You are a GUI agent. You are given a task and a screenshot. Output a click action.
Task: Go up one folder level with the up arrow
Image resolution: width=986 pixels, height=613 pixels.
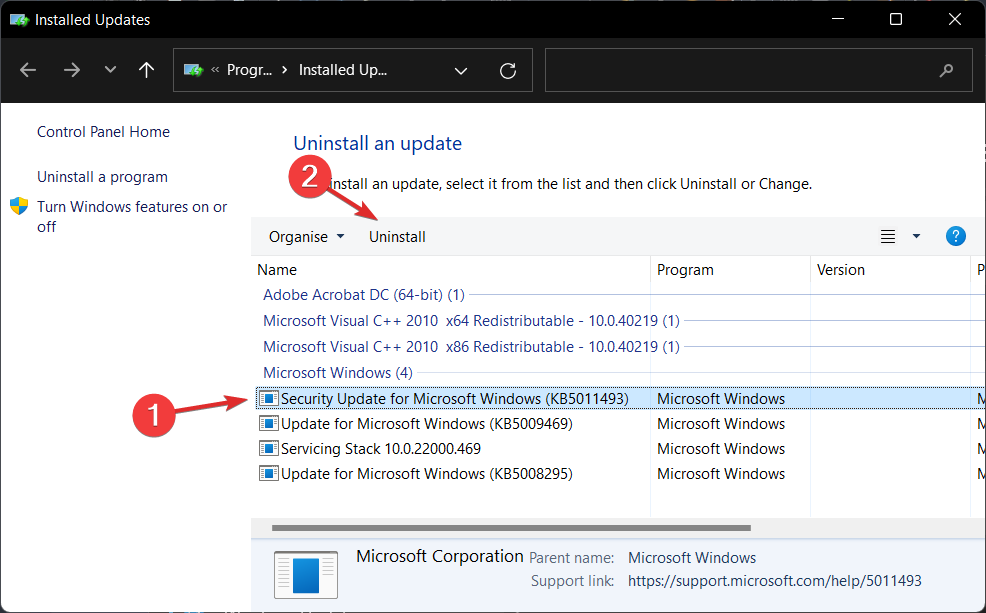click(146, 69)
